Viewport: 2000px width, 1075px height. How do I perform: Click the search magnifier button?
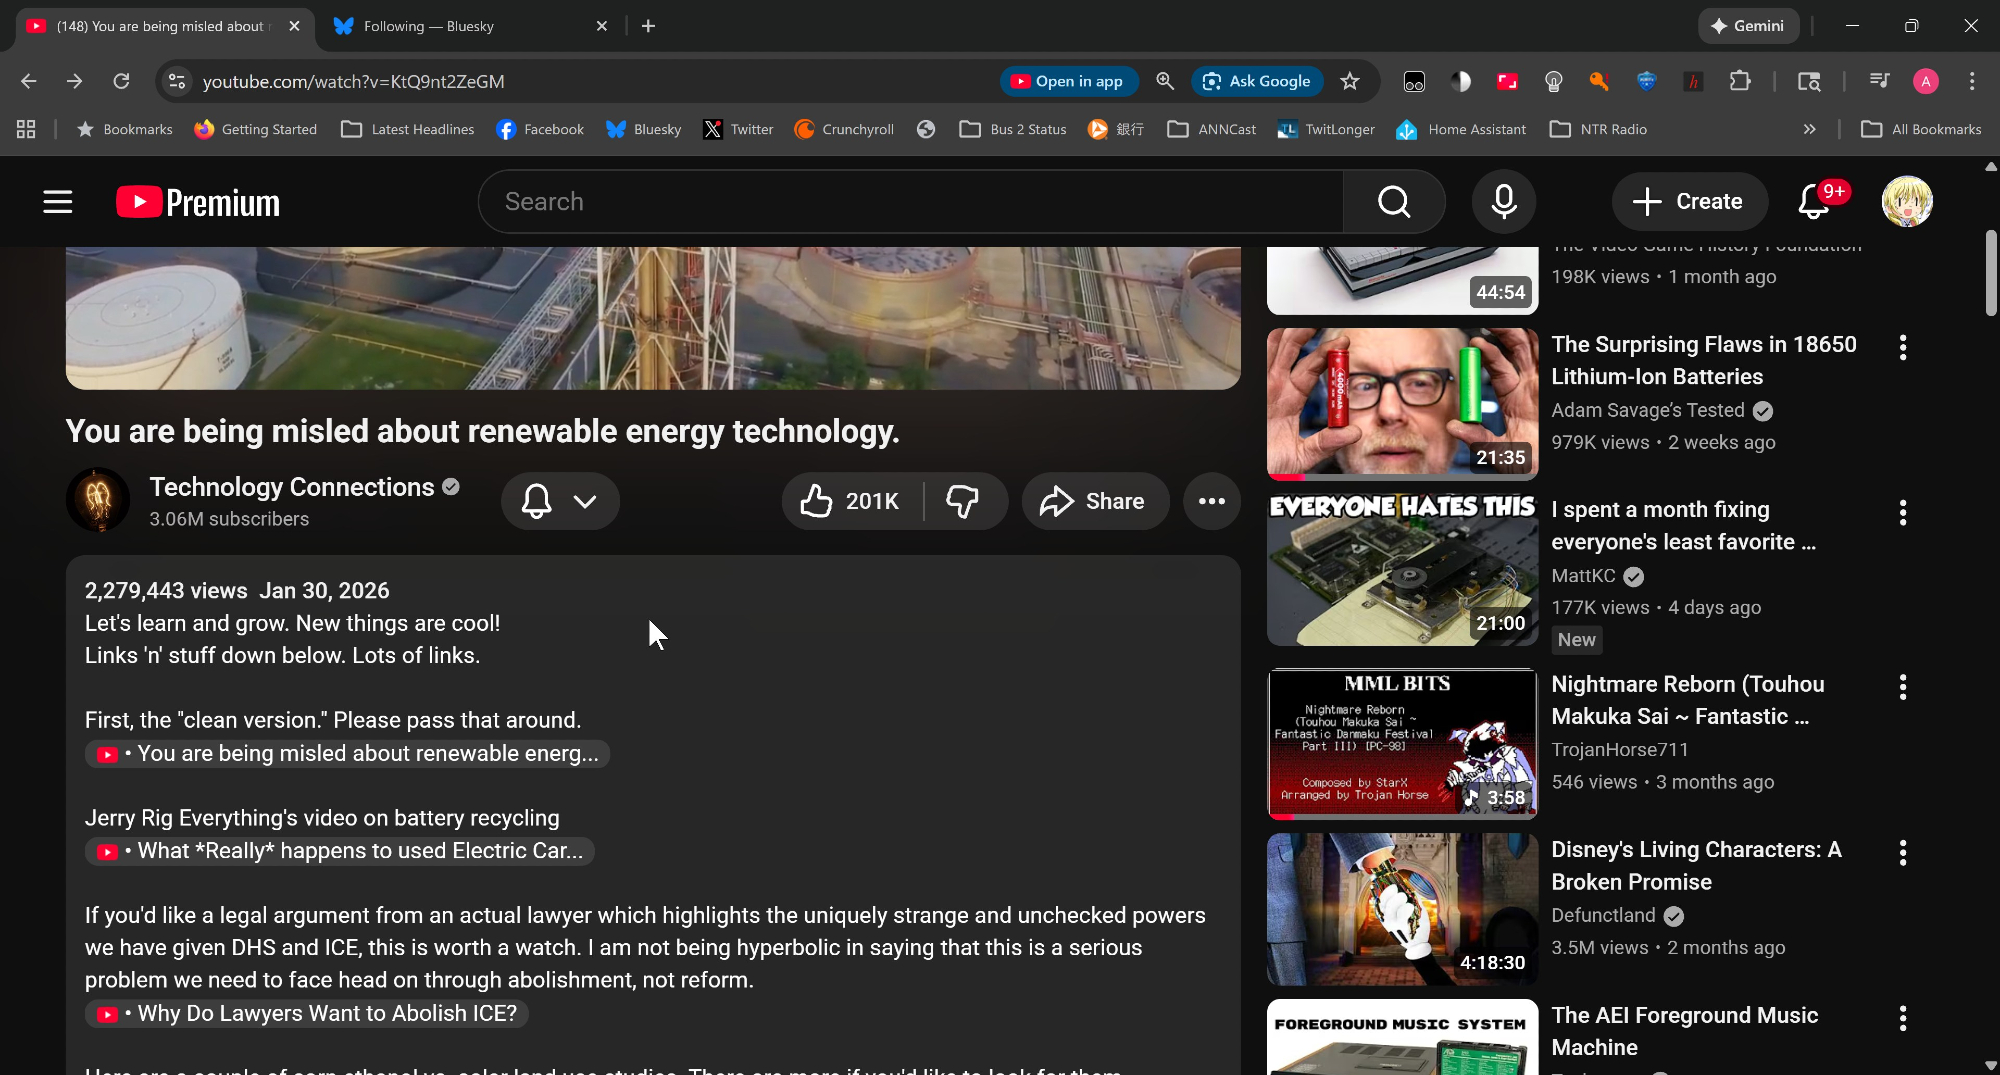(1394, 202)
